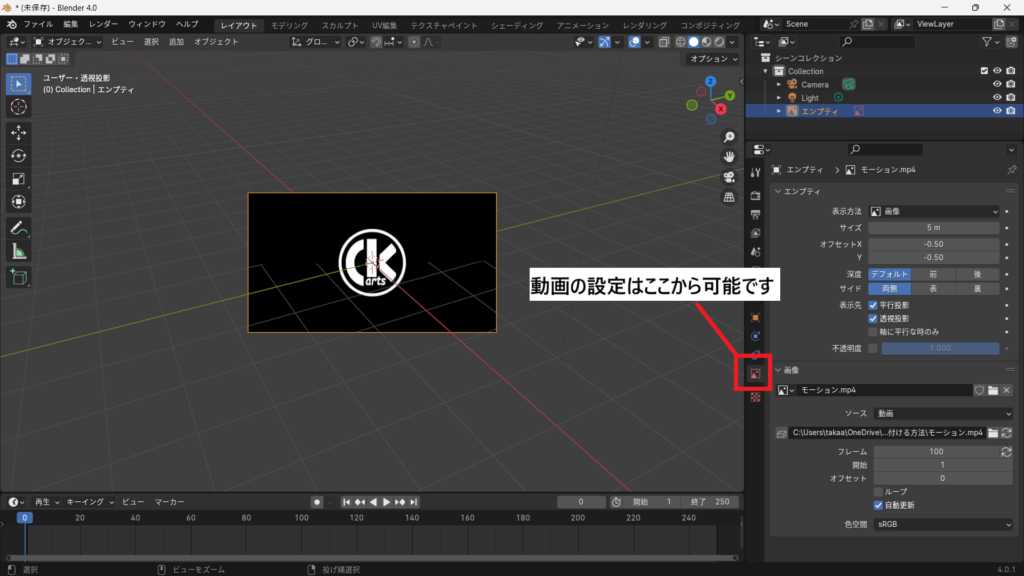The image size is (1024, 576).
Task: Open the image data properties tab
Action: pyautogui.click(x=756, y=373)
